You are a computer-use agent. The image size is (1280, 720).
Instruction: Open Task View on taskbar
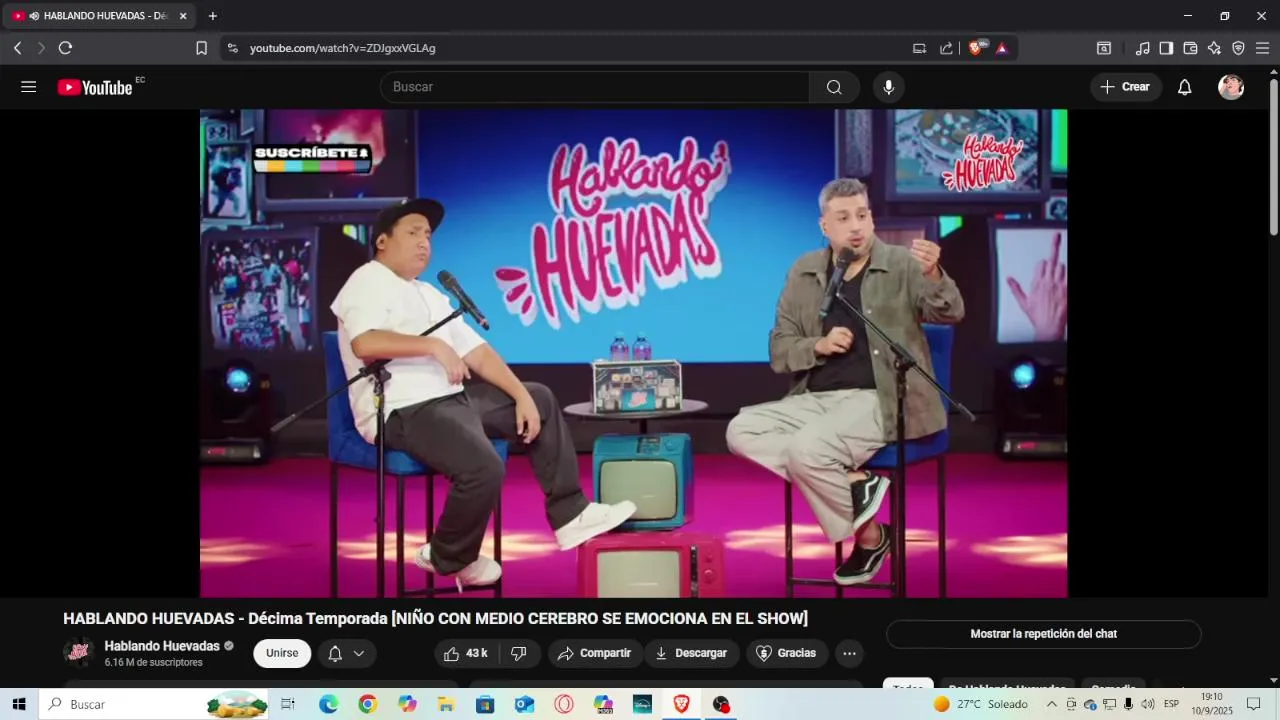pos(288,704)
